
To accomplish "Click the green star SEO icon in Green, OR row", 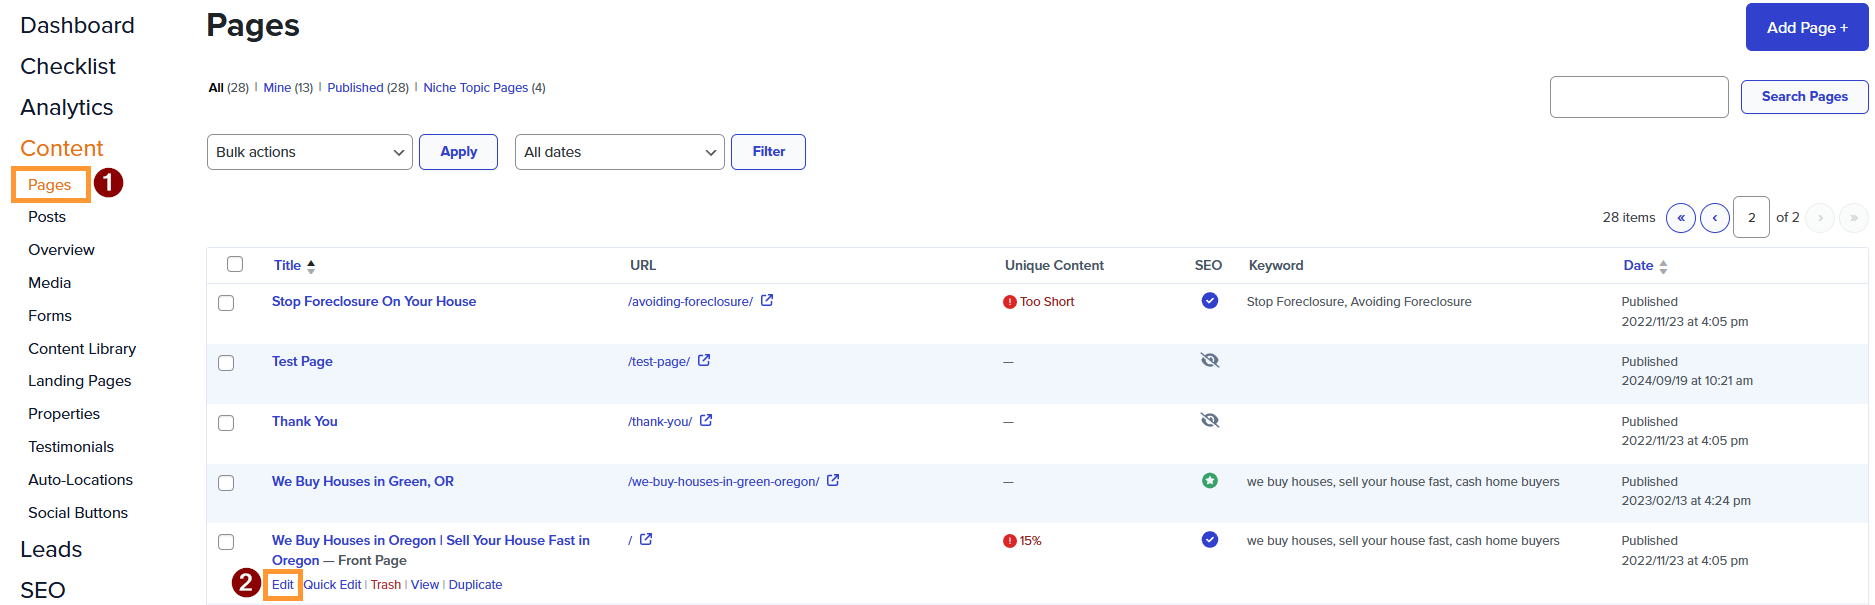I will (1210, 480).
